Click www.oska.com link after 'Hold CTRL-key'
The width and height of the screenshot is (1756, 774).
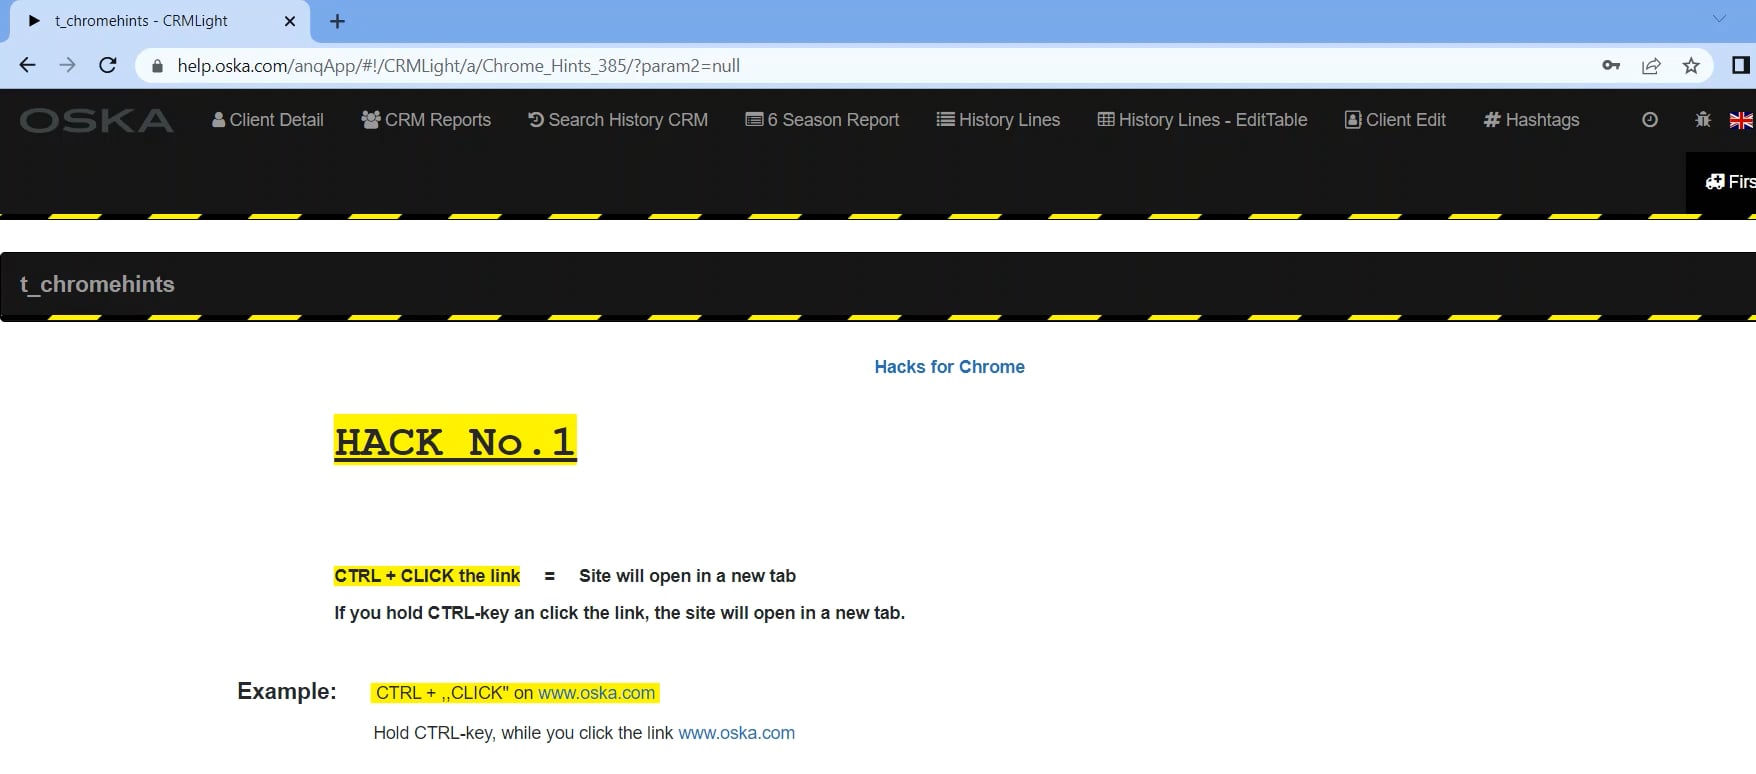coord(736,733)
